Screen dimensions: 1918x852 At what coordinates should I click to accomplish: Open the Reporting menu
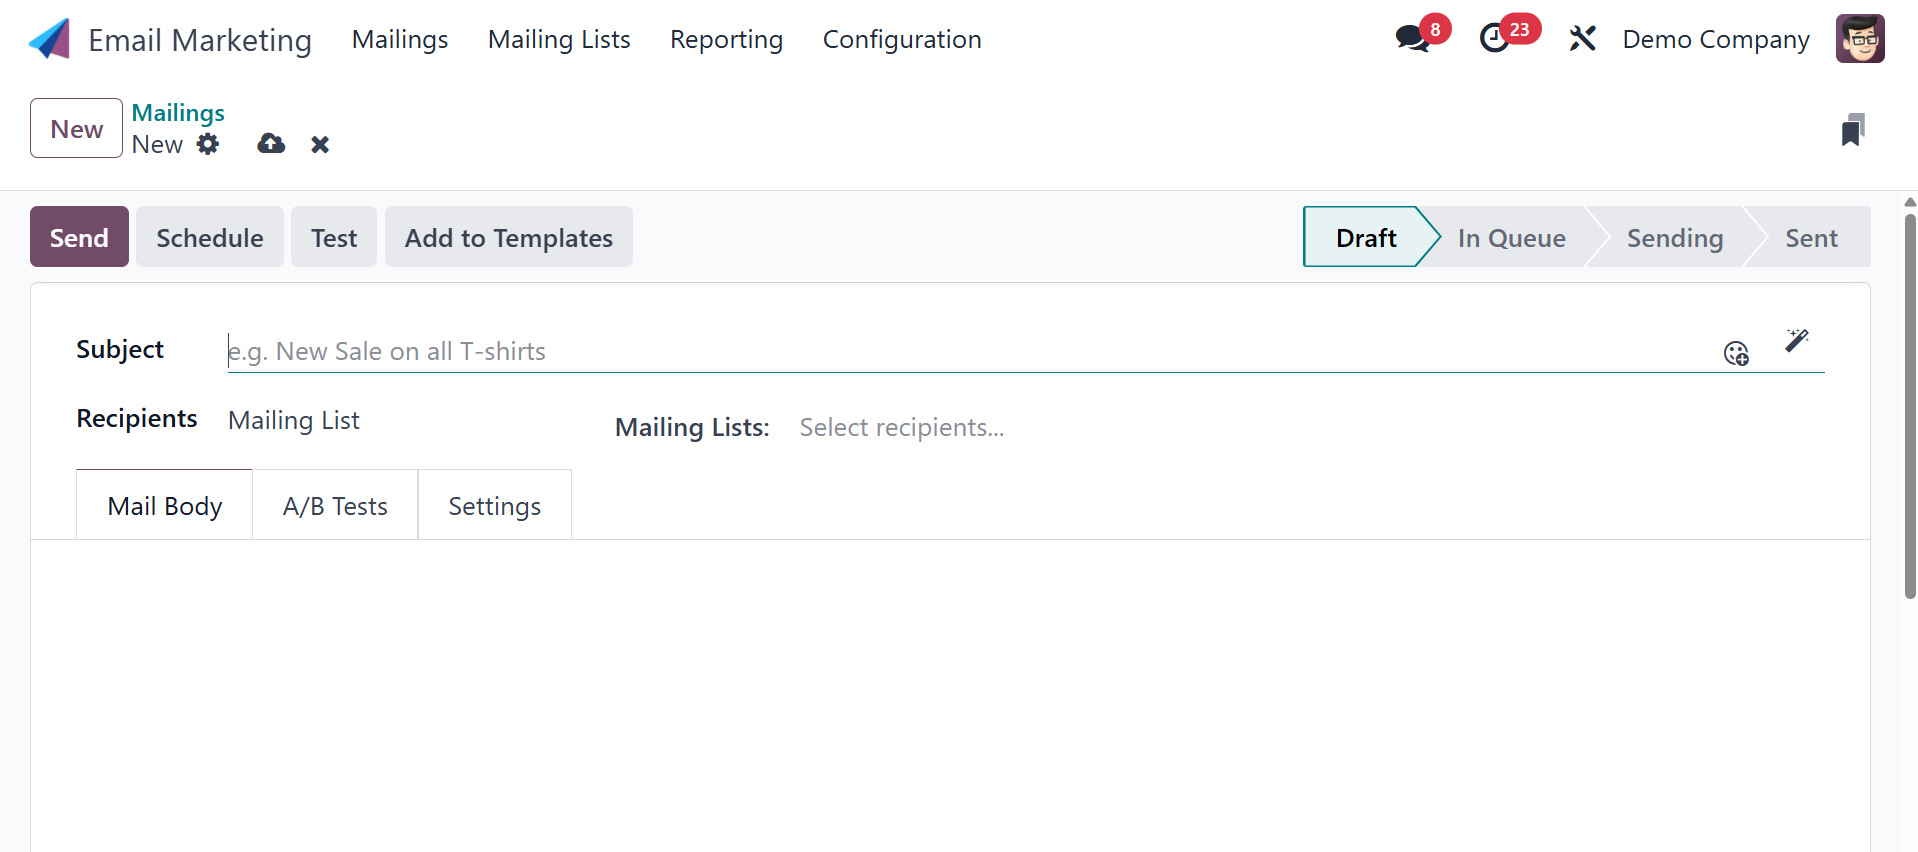726,40
